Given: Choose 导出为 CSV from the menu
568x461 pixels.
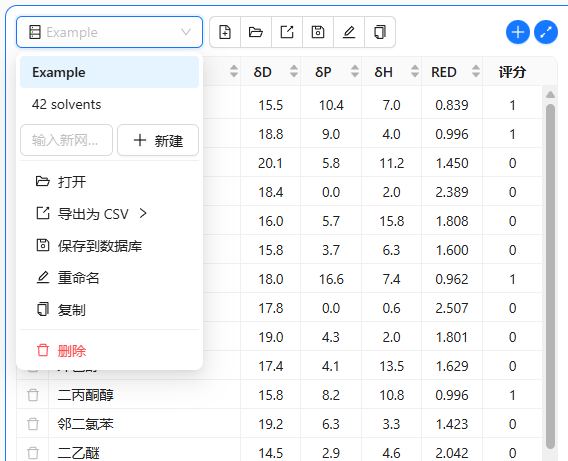Looking at the screenshot, I should 109,214.
